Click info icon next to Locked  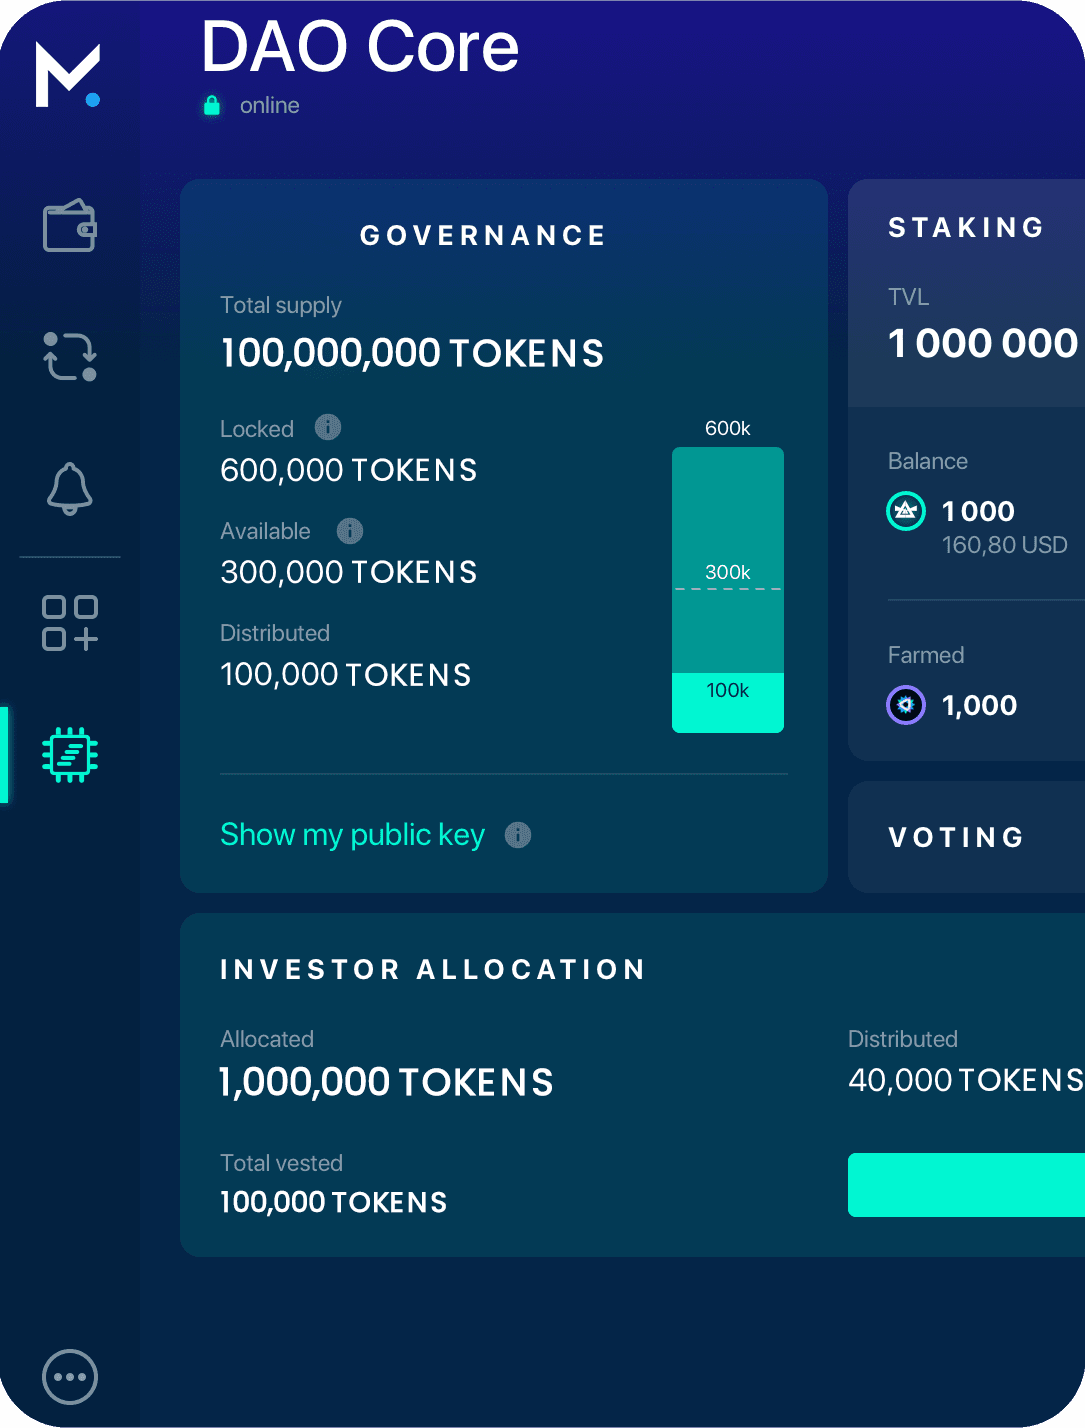[328, 427]
